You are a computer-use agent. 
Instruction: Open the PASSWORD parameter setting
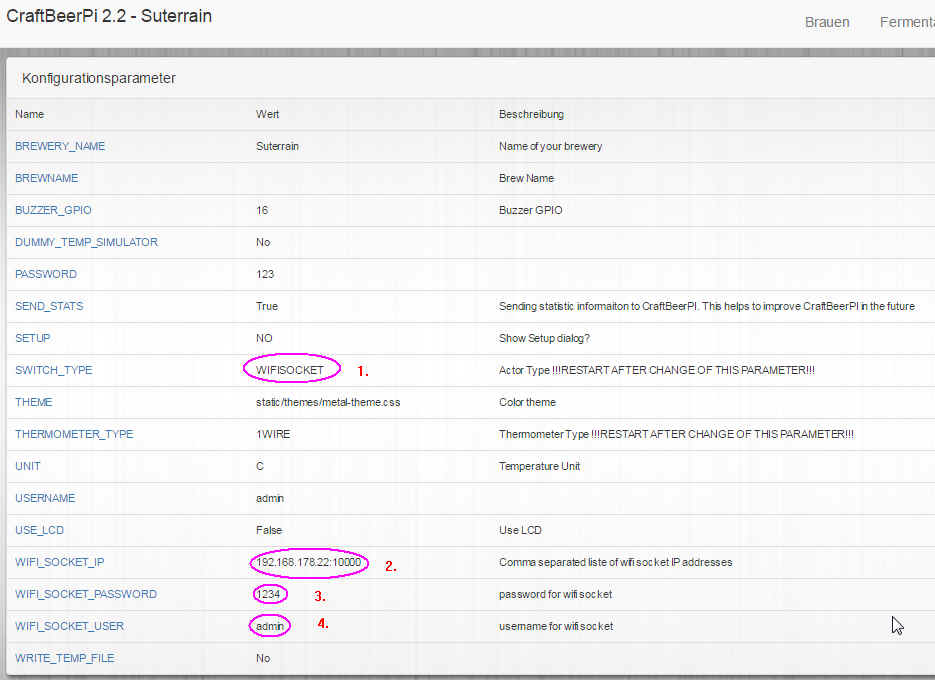45,274
